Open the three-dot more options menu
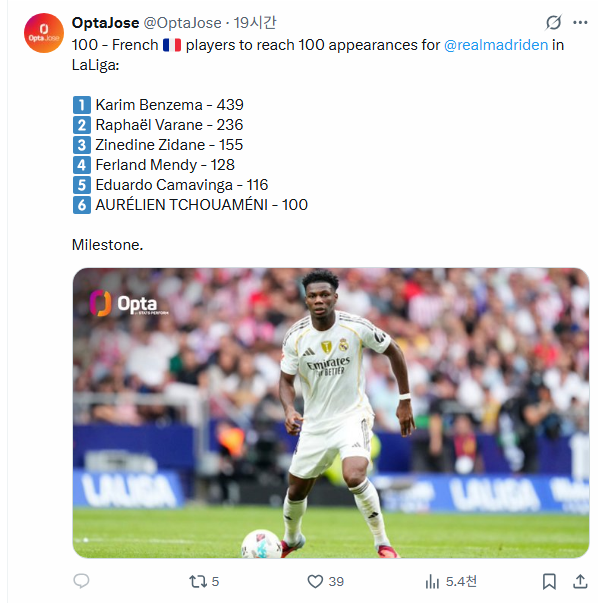598x603 pixels. click(x=580, y=23)
